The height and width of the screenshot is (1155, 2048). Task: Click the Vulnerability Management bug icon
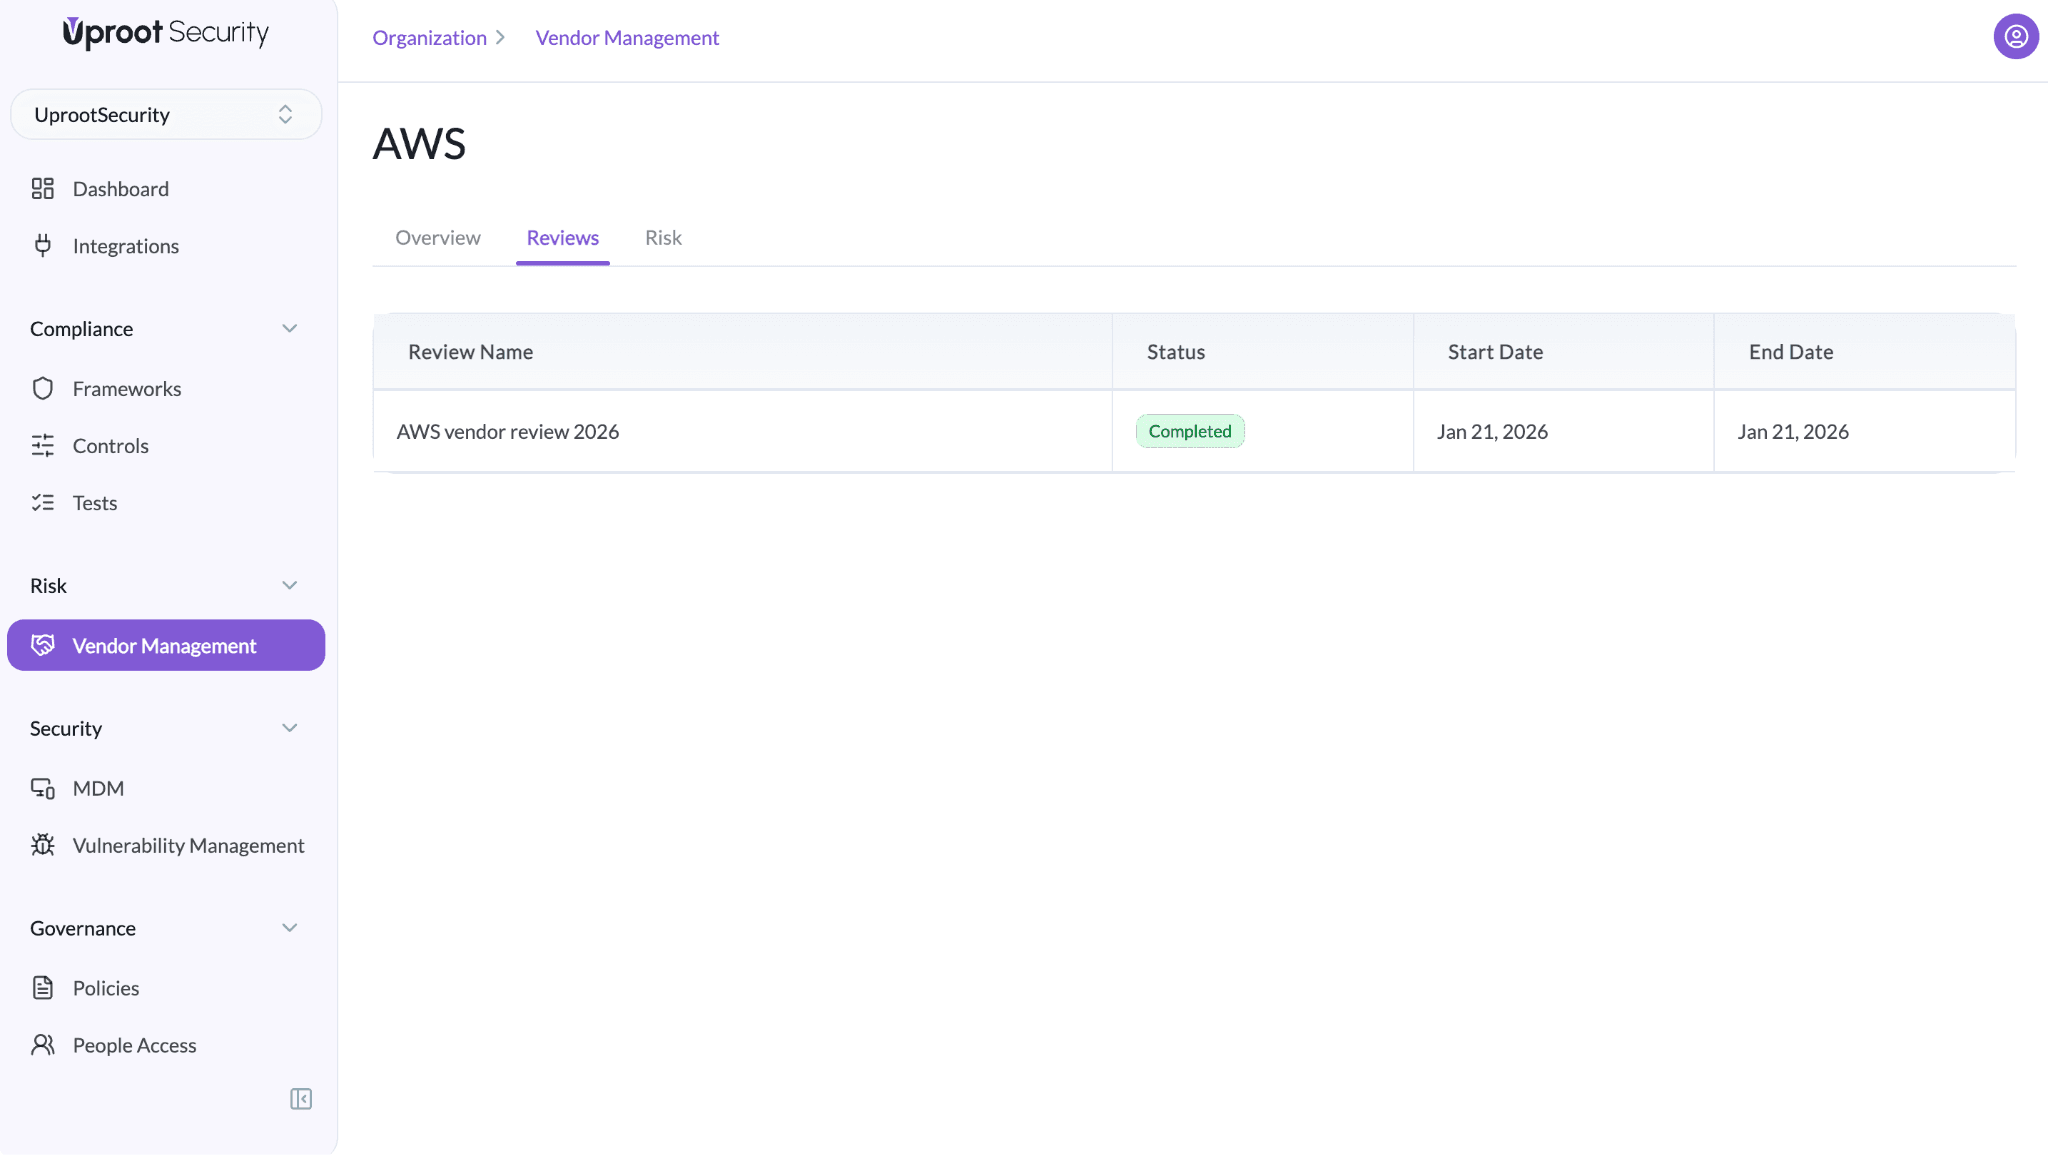point(42,846)
